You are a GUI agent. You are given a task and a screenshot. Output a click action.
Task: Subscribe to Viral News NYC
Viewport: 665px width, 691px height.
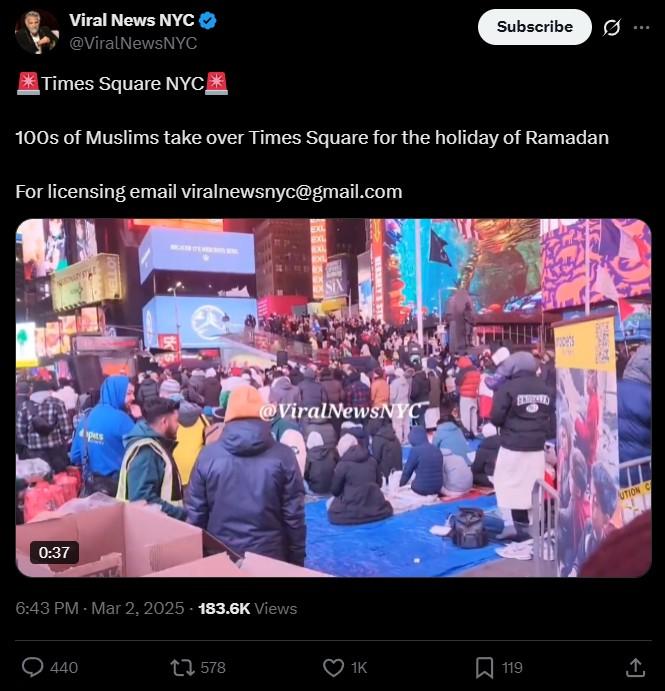[535, 27]
